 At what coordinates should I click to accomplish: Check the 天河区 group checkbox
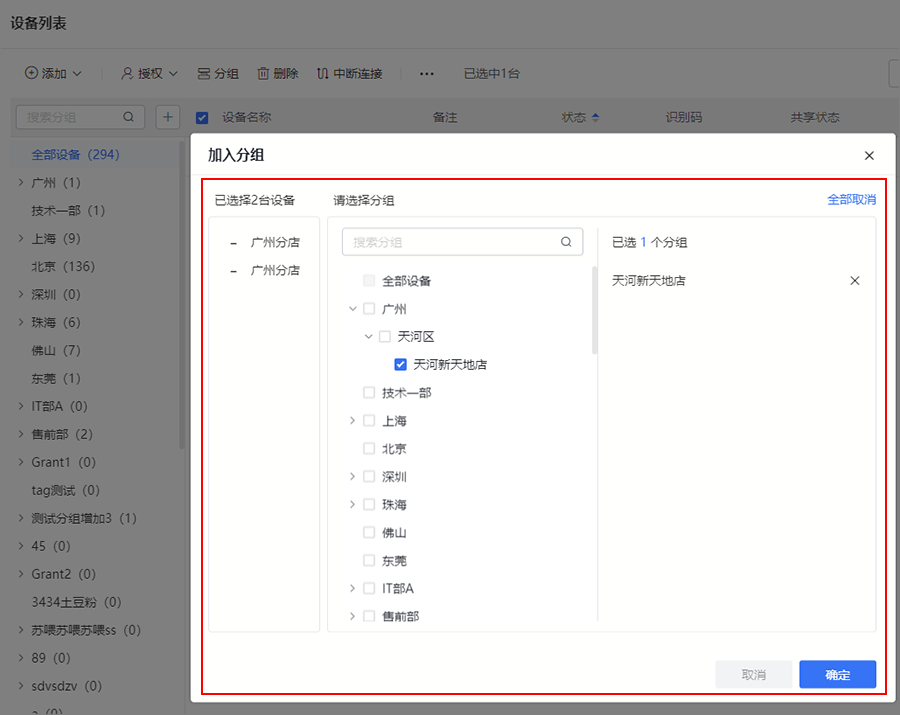[x=385, y=336]
